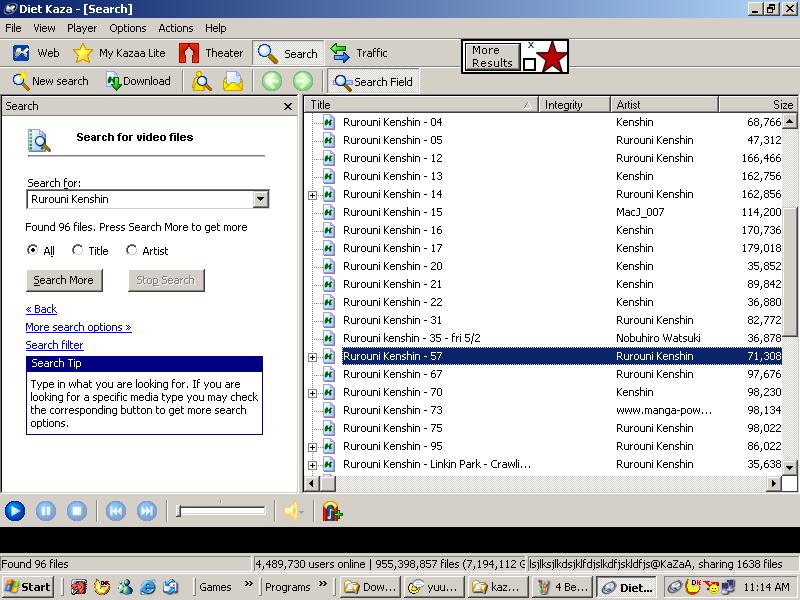
Task: Open the Search for dropdown list
Action: (261, 199)
